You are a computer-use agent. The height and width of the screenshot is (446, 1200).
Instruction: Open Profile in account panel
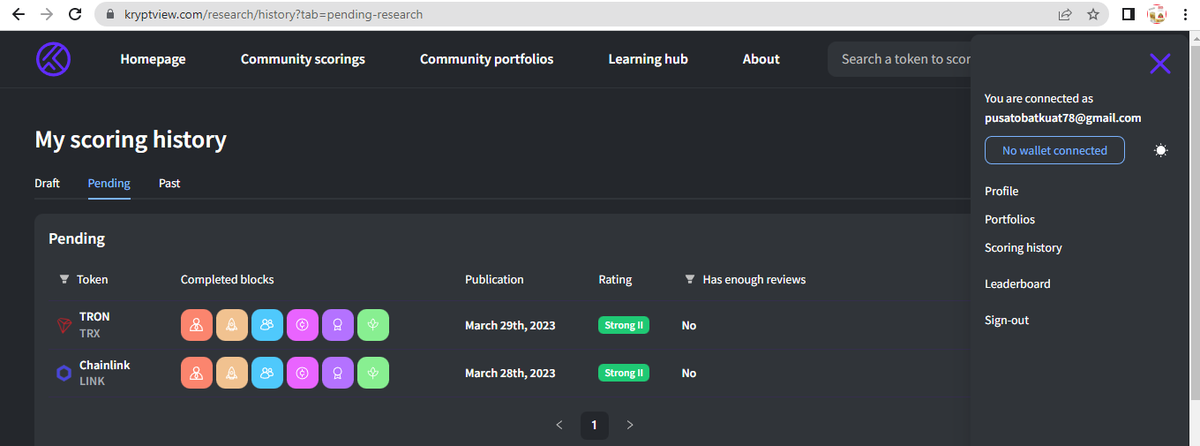[1002, 191]
